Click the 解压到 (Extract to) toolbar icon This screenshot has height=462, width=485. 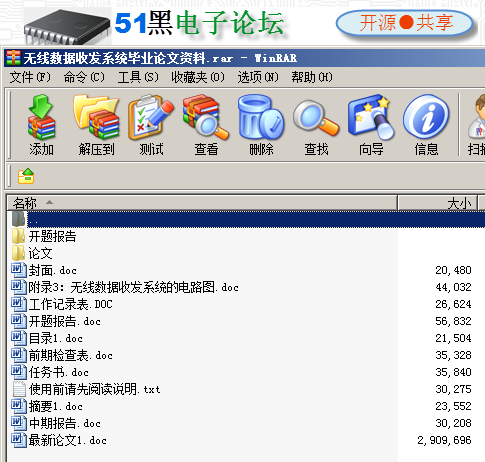[x=96, y=117]
